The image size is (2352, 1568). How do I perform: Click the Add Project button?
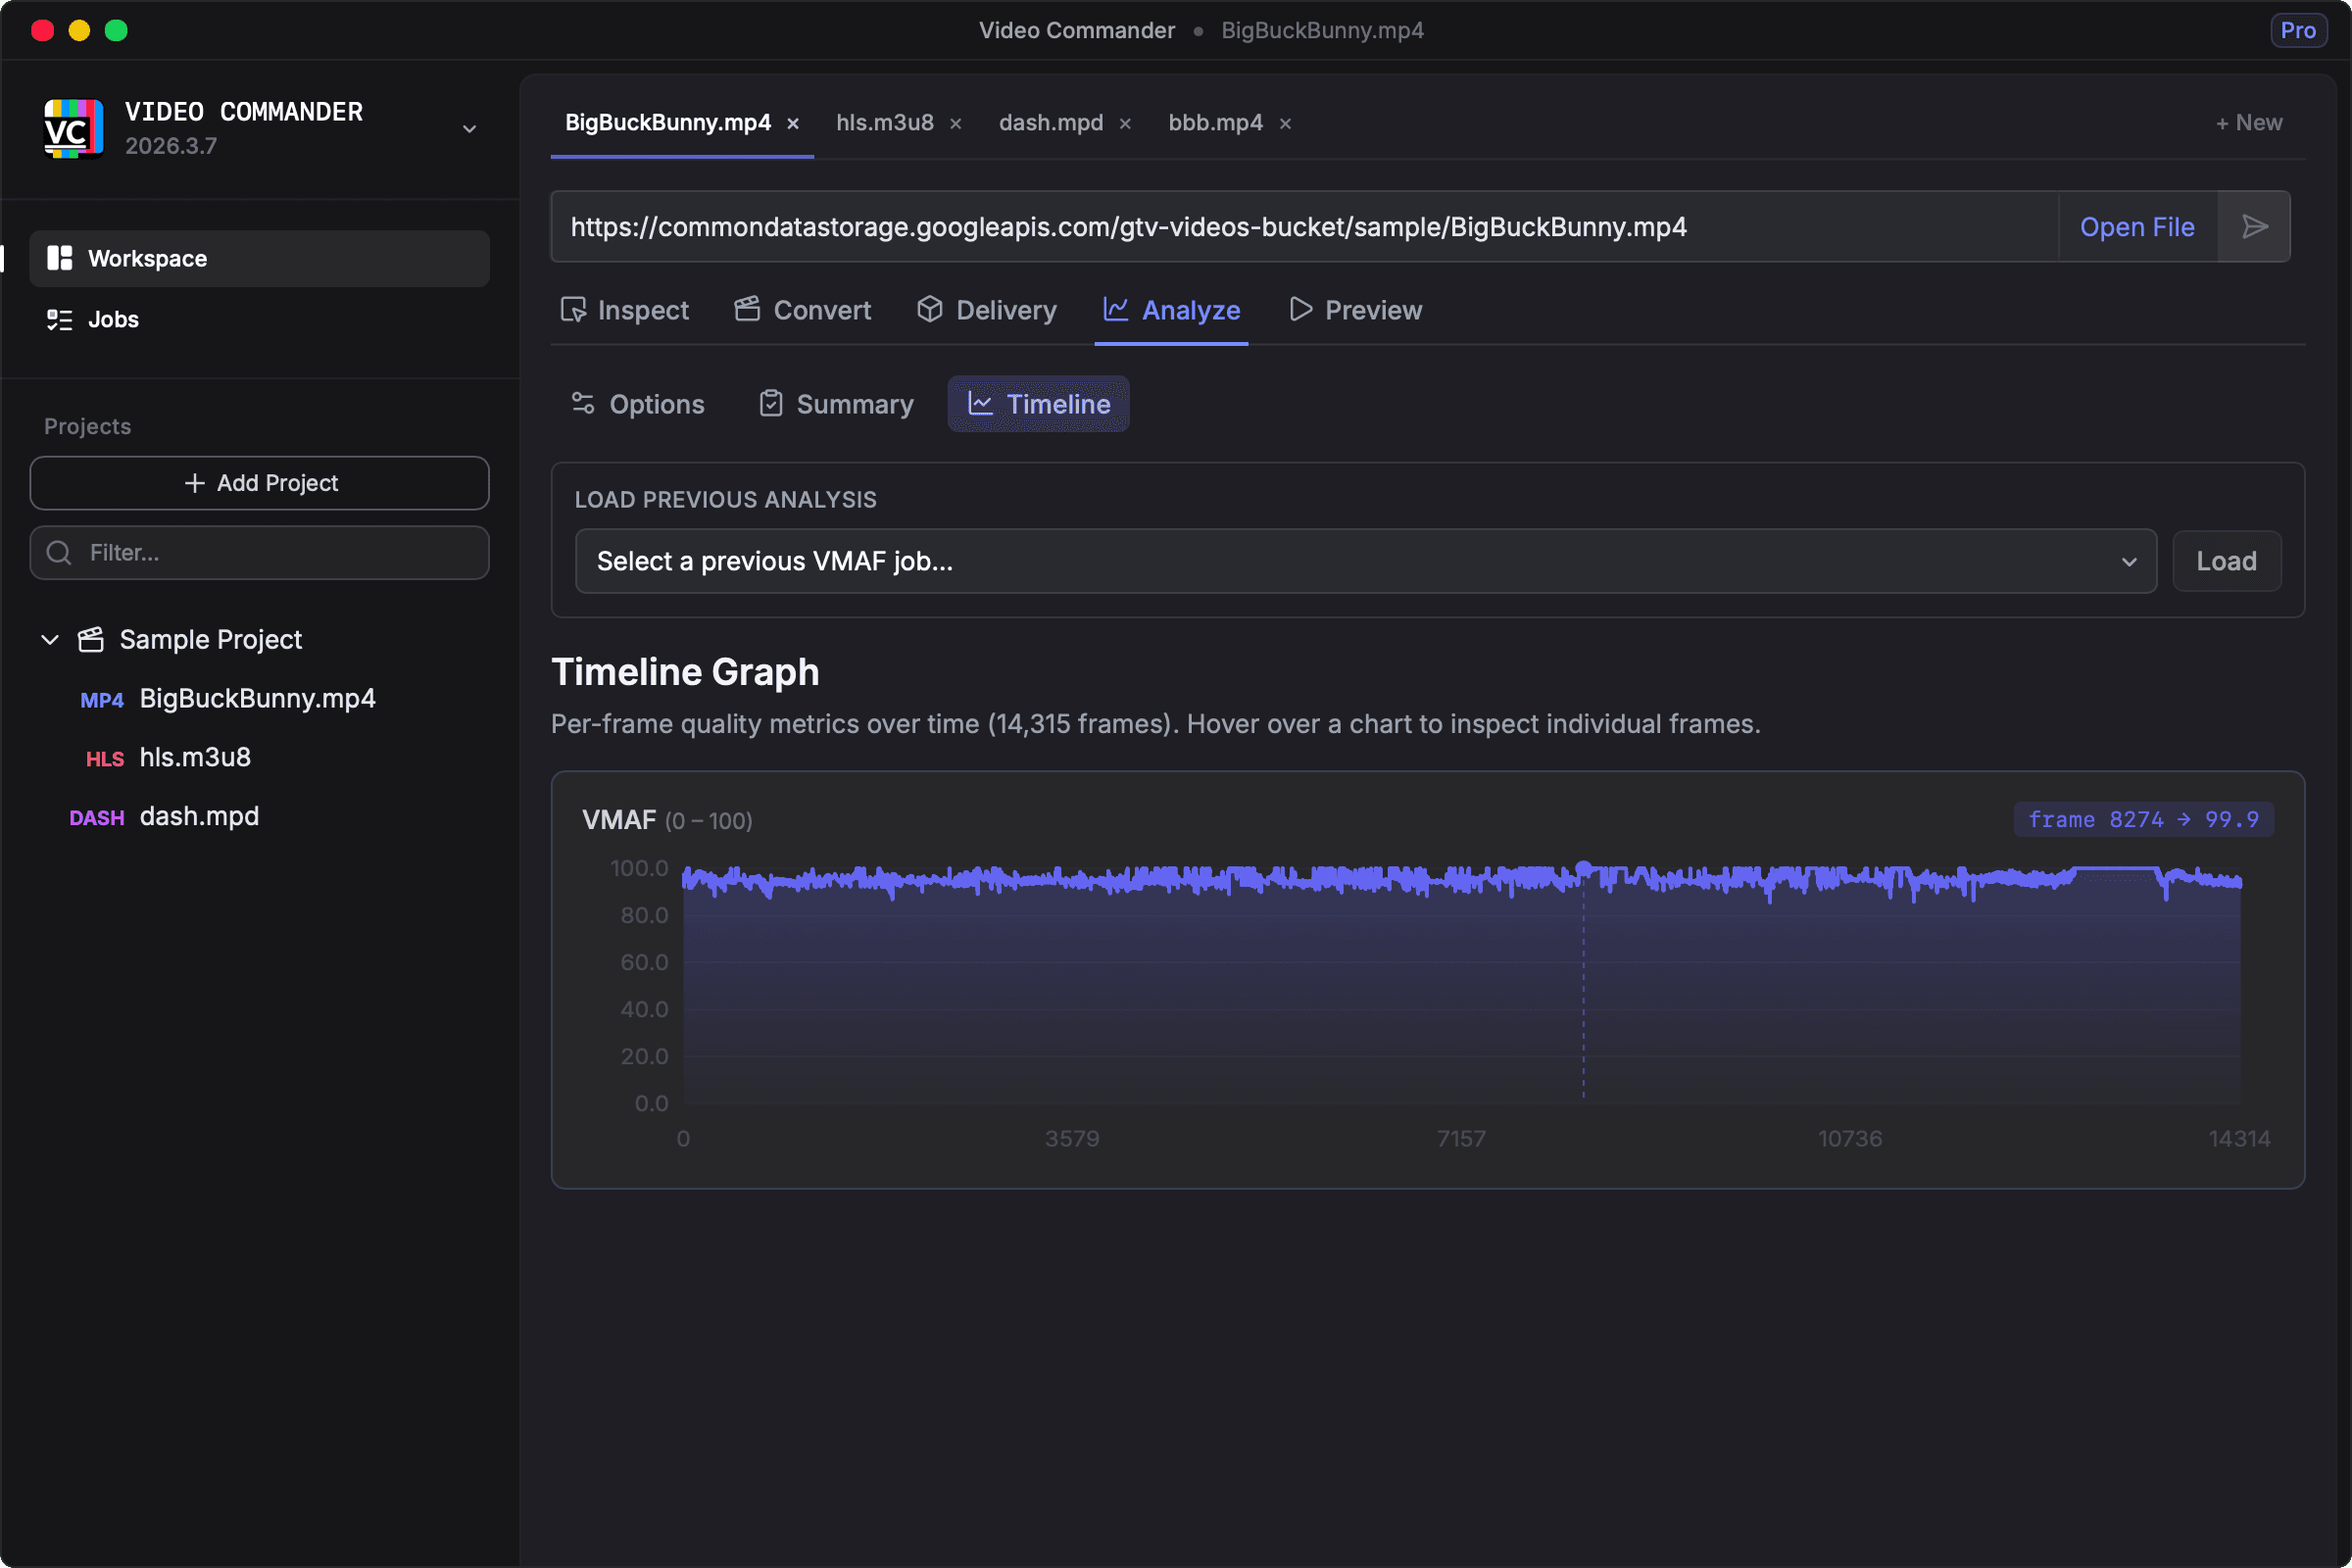pyautogui.click(x=259, y=483)
